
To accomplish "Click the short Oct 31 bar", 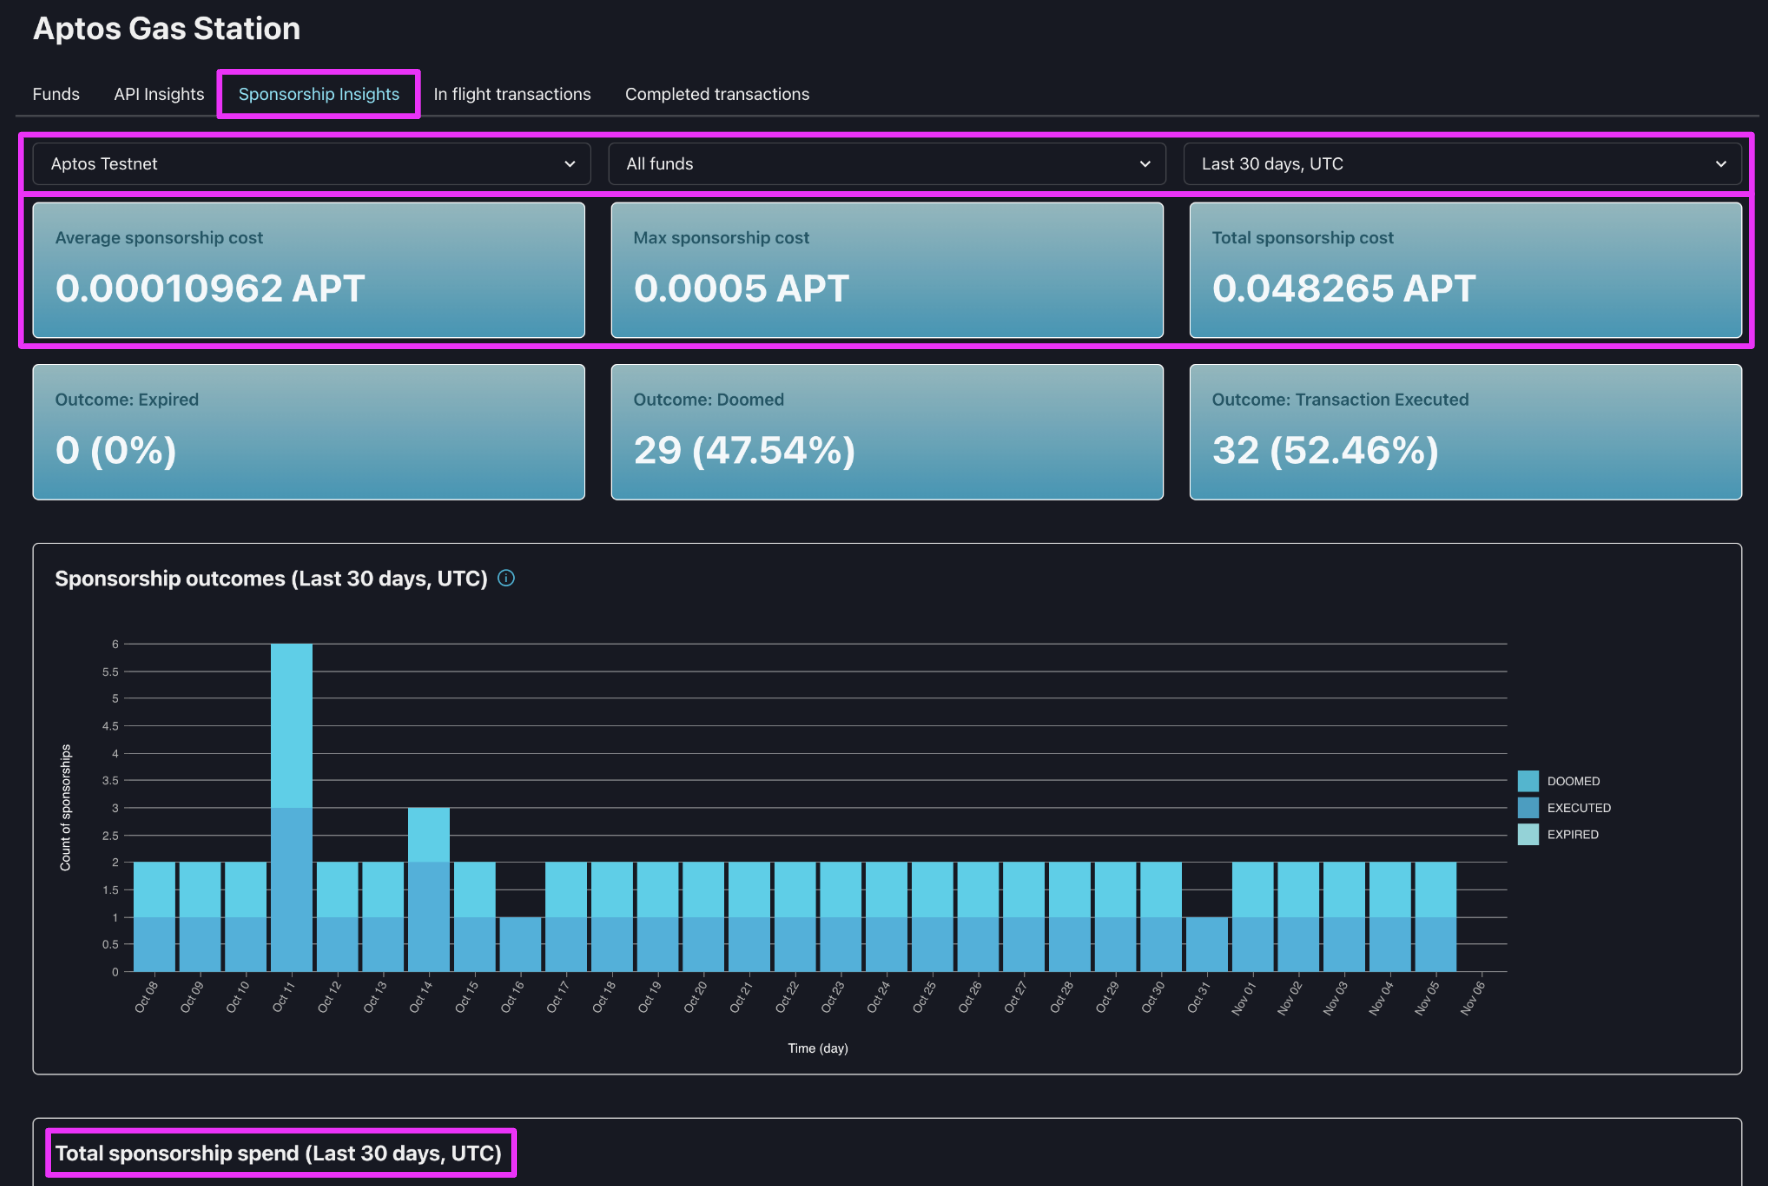I will [x=1207, y=944].
